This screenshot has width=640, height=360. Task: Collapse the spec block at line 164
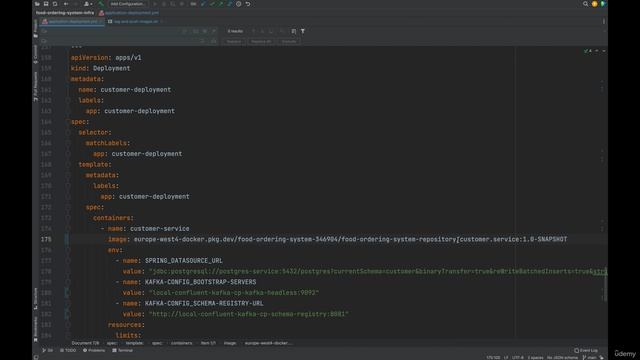68,122
